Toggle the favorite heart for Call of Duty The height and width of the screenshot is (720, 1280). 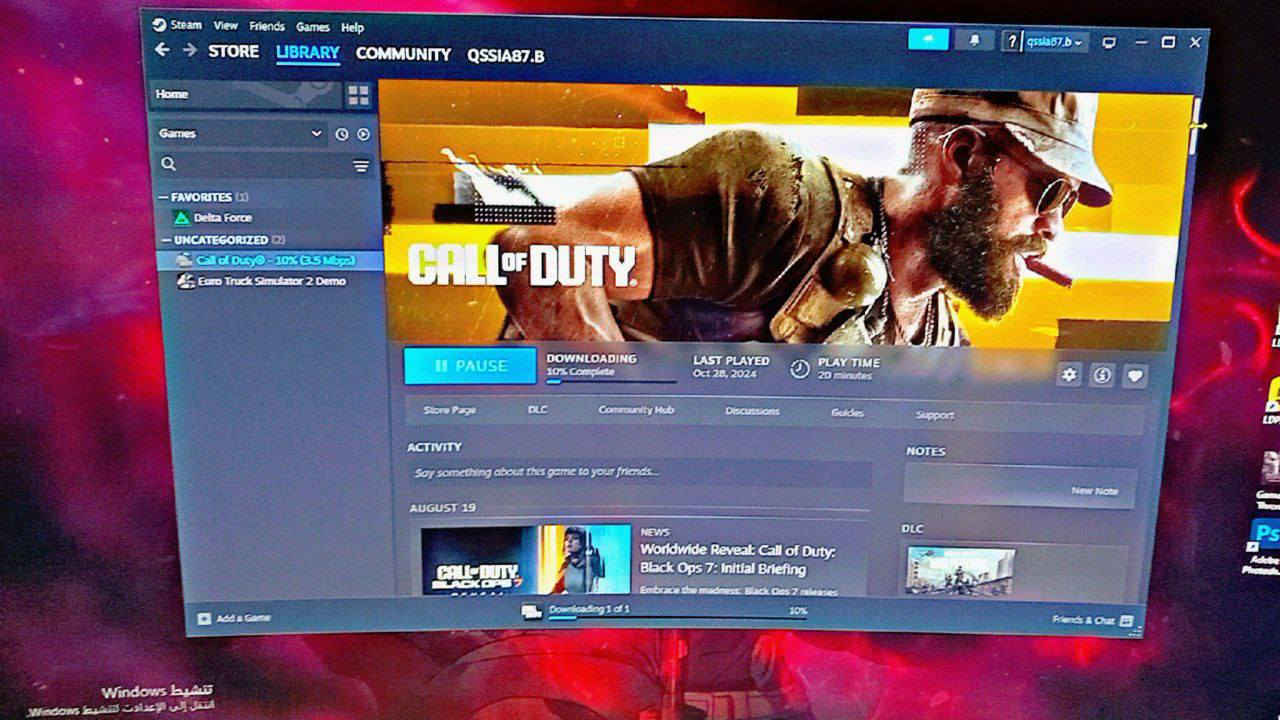(1135, 375)
